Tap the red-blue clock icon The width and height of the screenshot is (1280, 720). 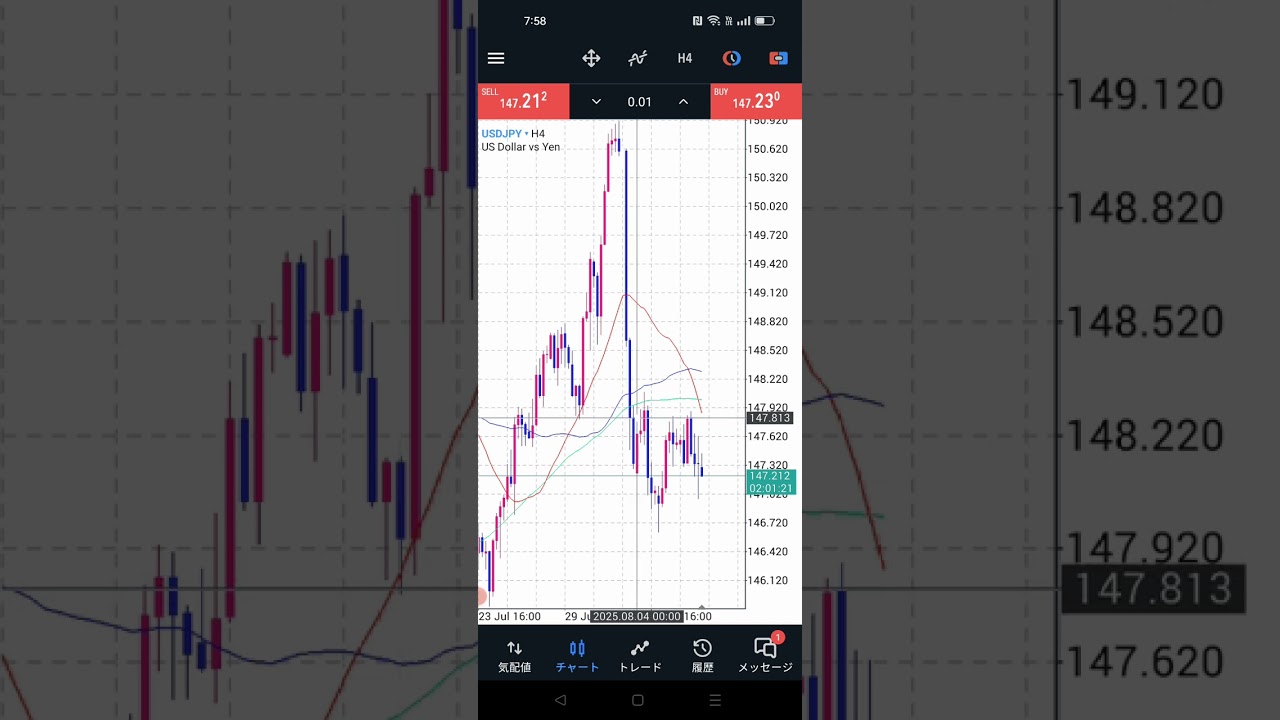[x=732, y=58]
